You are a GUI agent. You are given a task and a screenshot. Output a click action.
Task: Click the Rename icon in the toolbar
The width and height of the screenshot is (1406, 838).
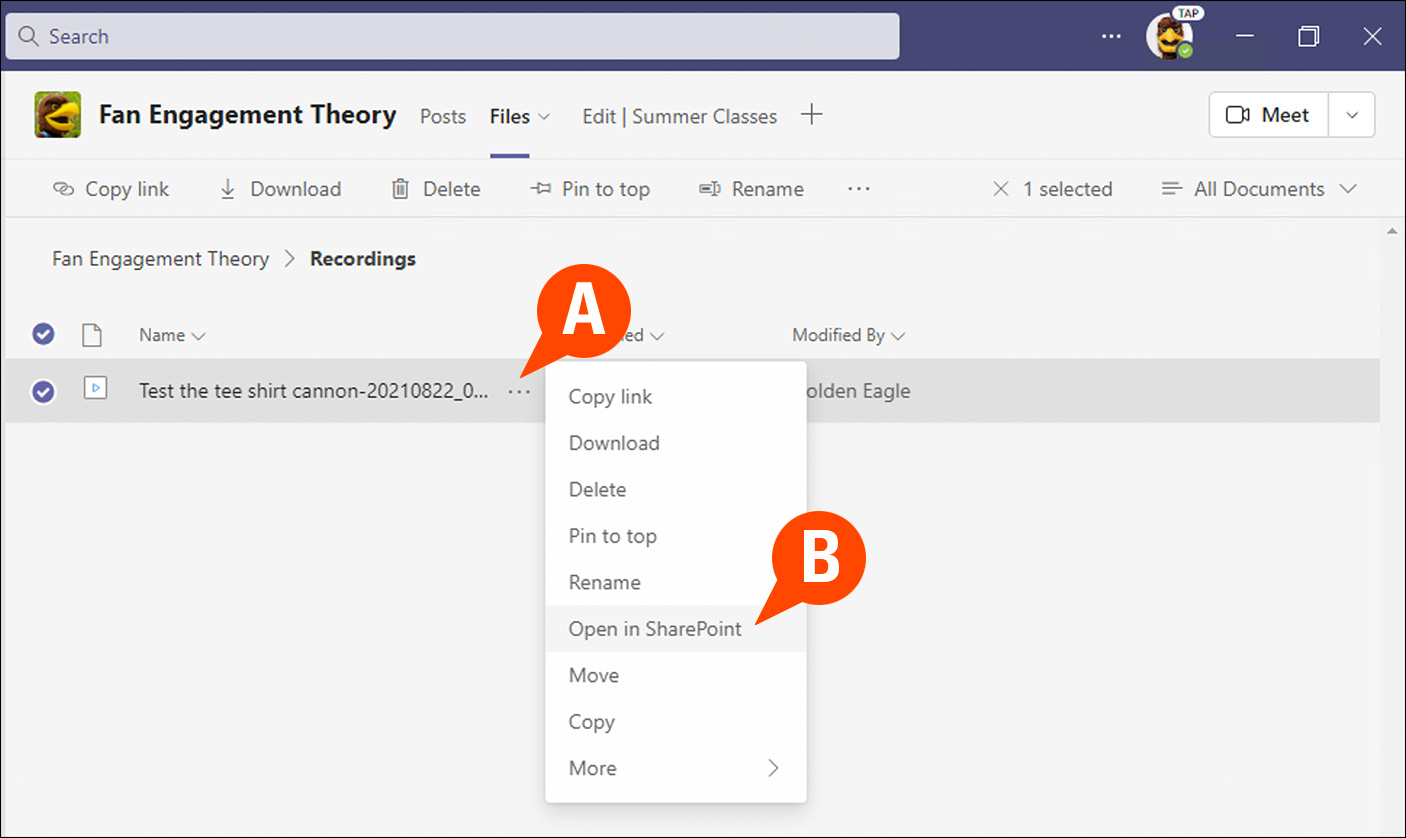click(x=710, y=189)
